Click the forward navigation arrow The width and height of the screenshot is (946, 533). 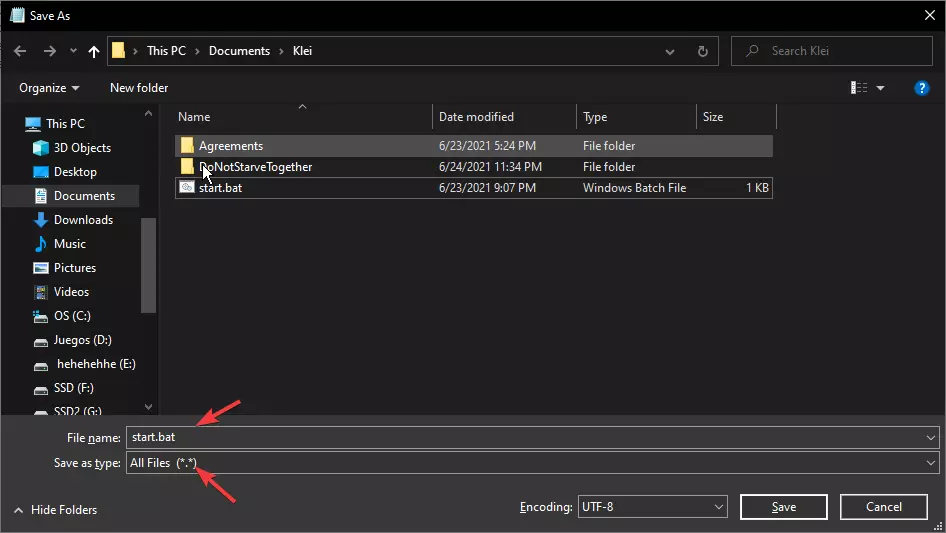coord(49,51)
